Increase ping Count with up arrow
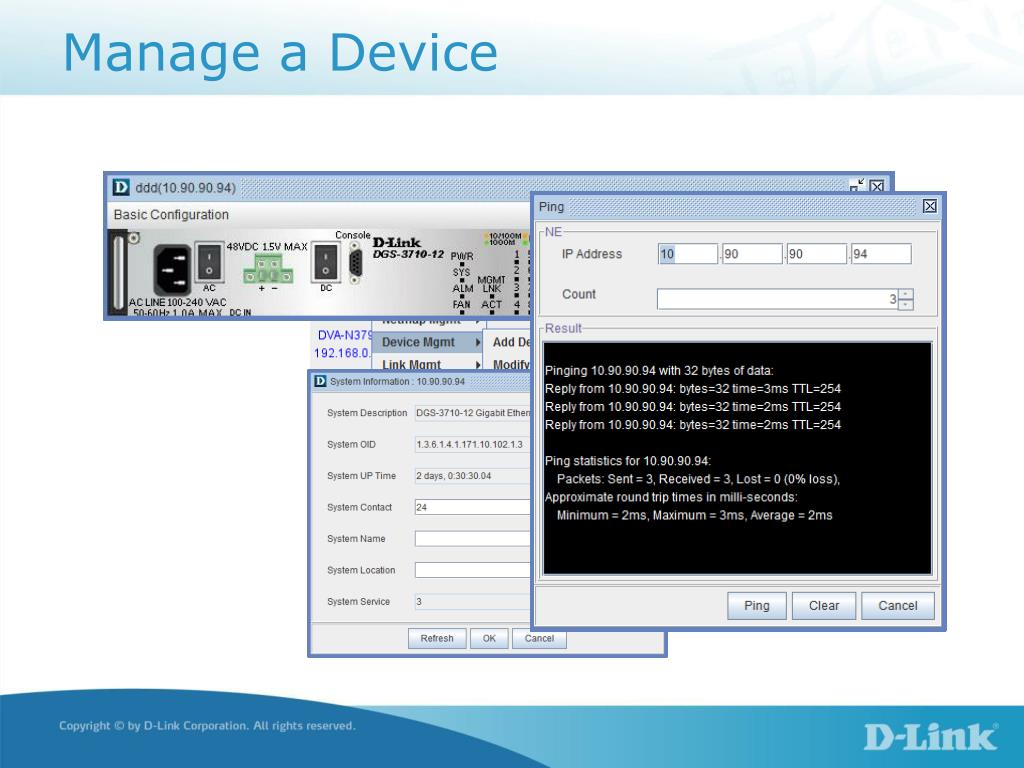 [x=906, y=294]
